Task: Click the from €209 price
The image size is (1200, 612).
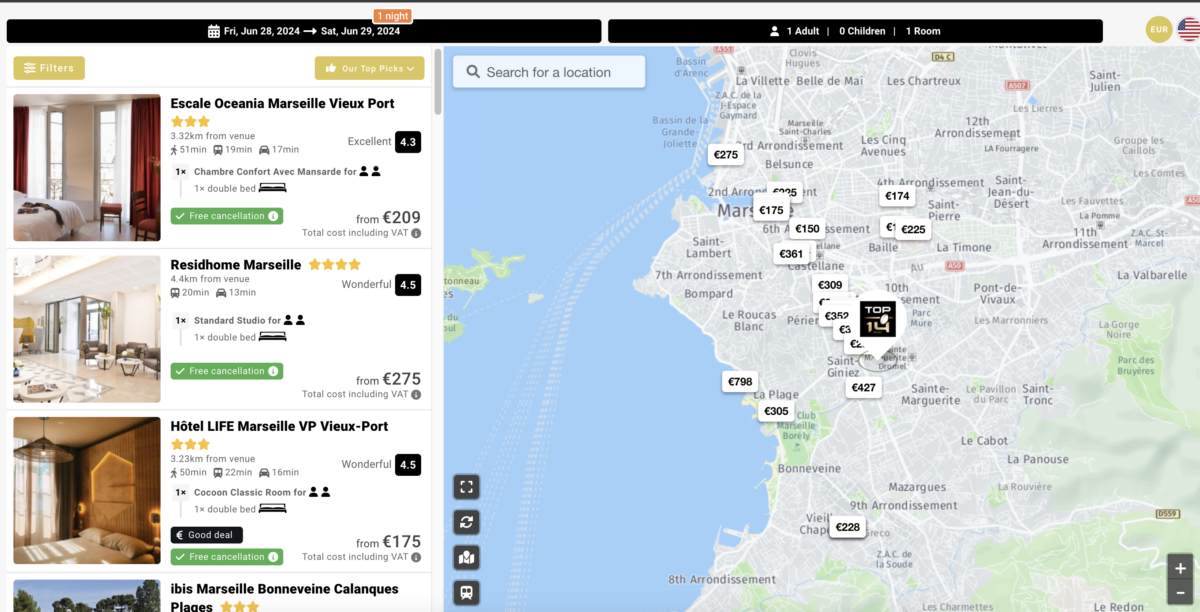Action: 389,218
